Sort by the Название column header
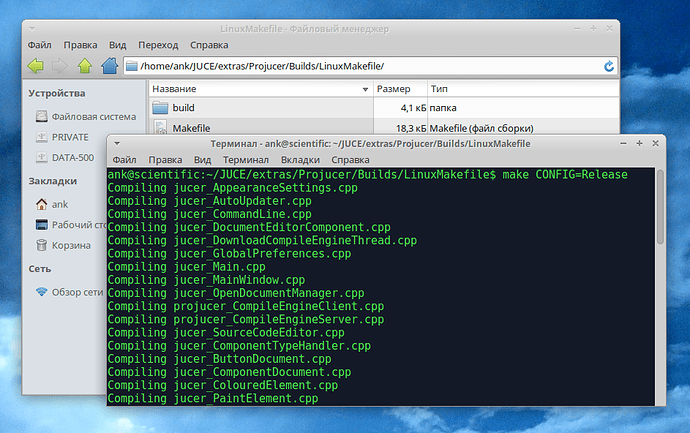690x433 pixels. 261,89
